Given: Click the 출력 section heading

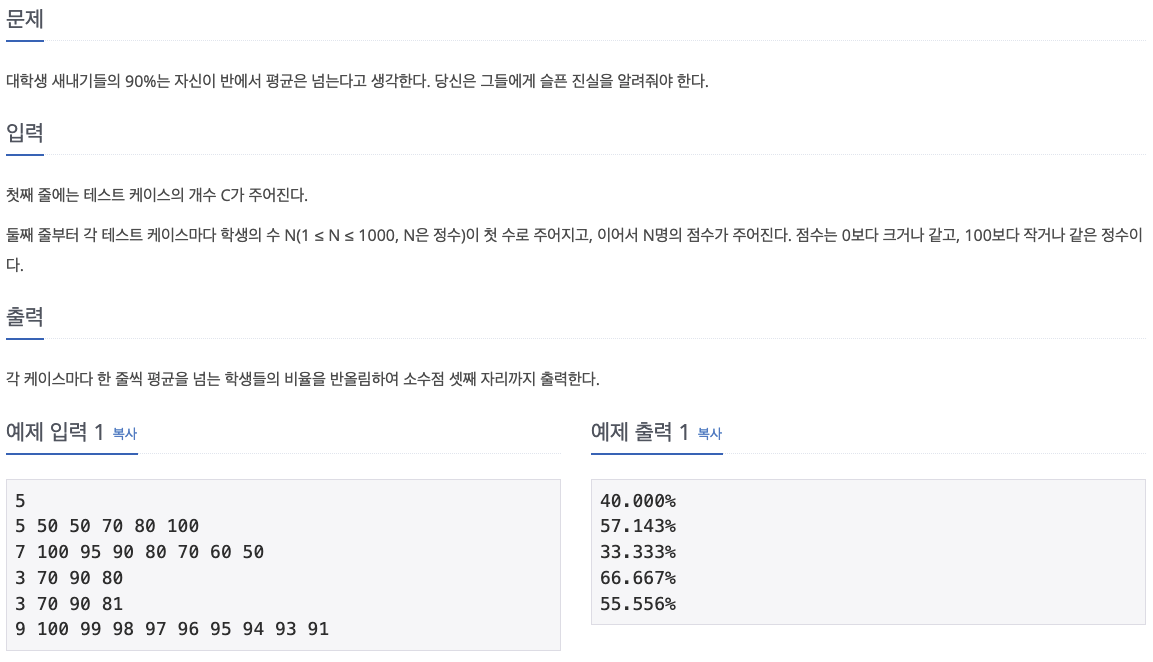Looking at the screenshot, I should [25, 316].
